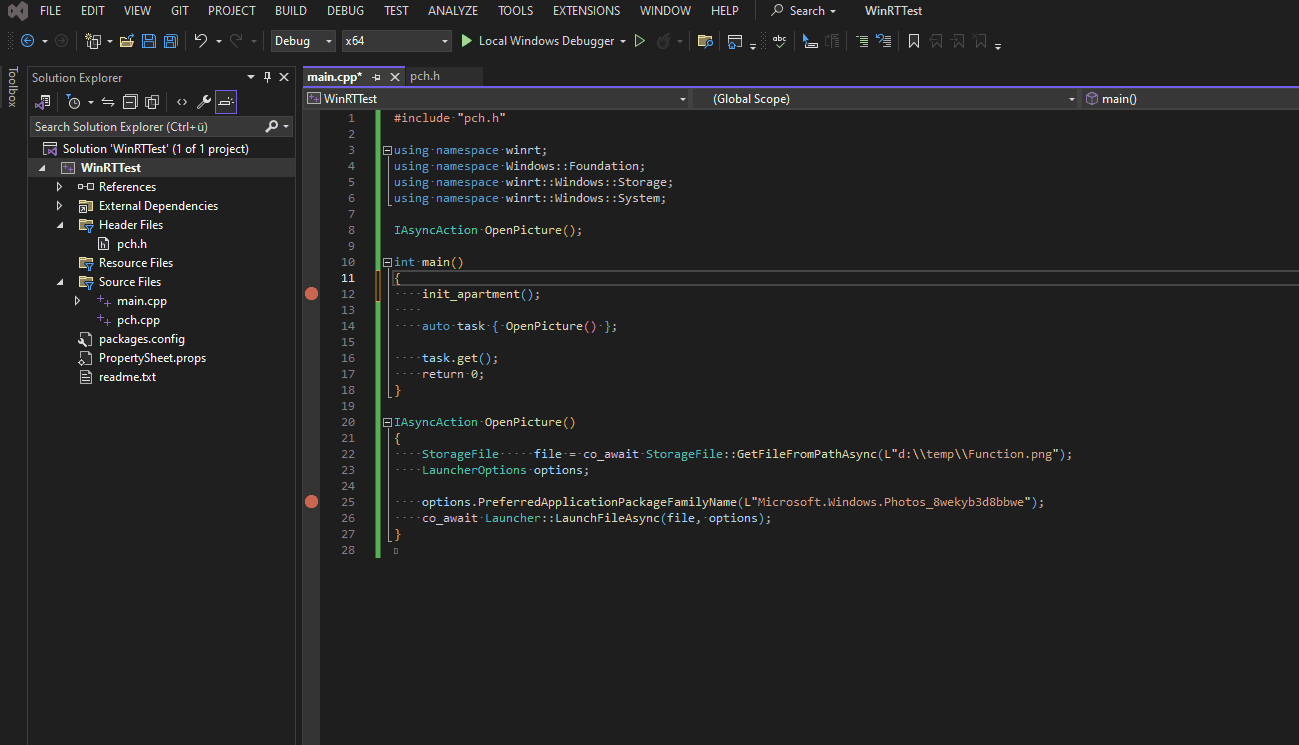Click the Find in Files toolbar icon
Viewport: 1299px width, 745px height.
pos(705,40)
